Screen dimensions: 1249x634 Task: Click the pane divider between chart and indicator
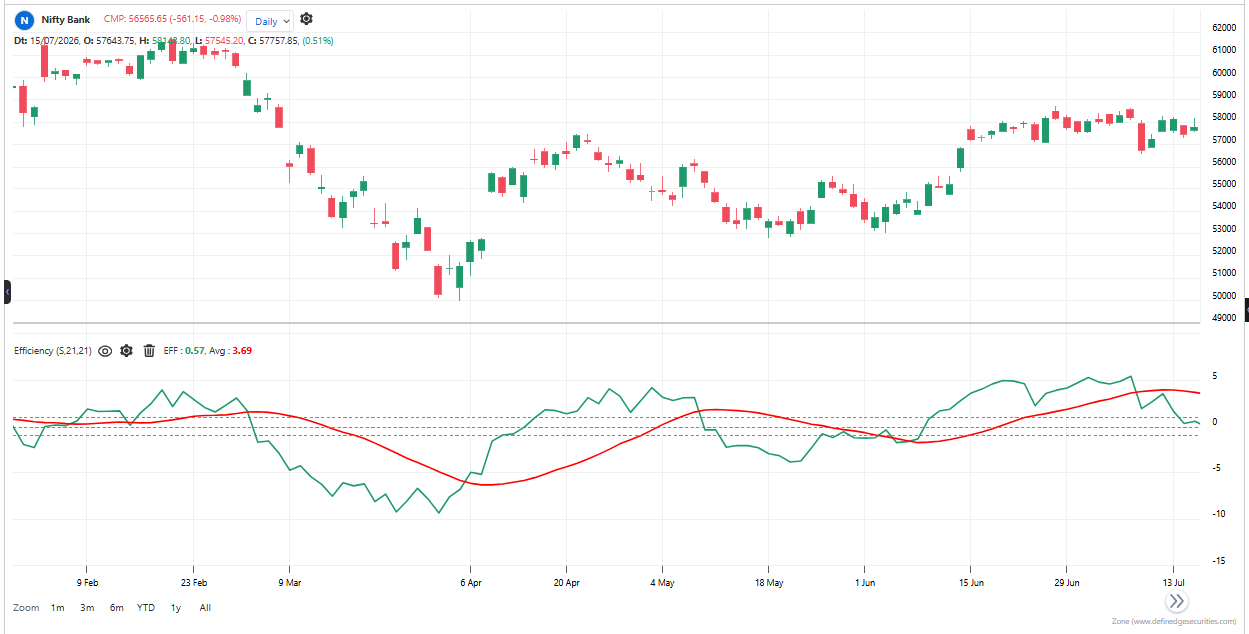[606, 323]
